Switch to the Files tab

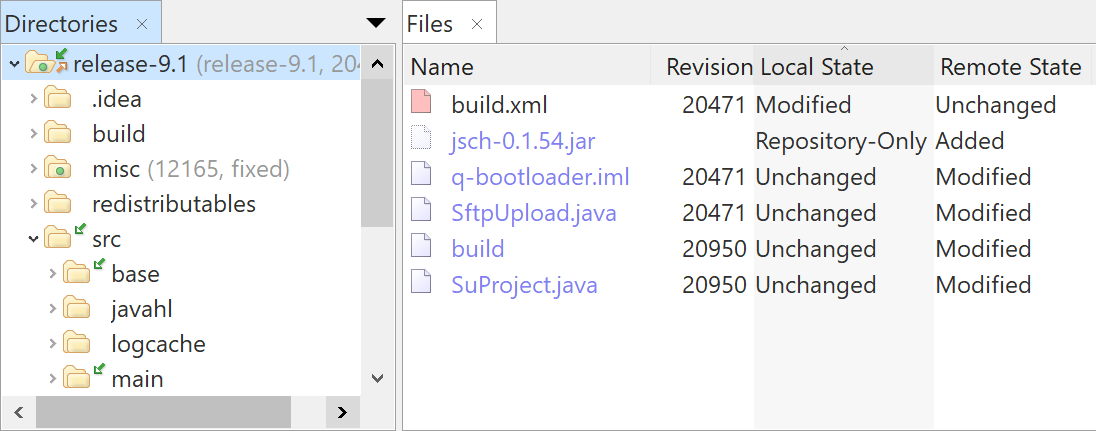(x=430, y=24)
